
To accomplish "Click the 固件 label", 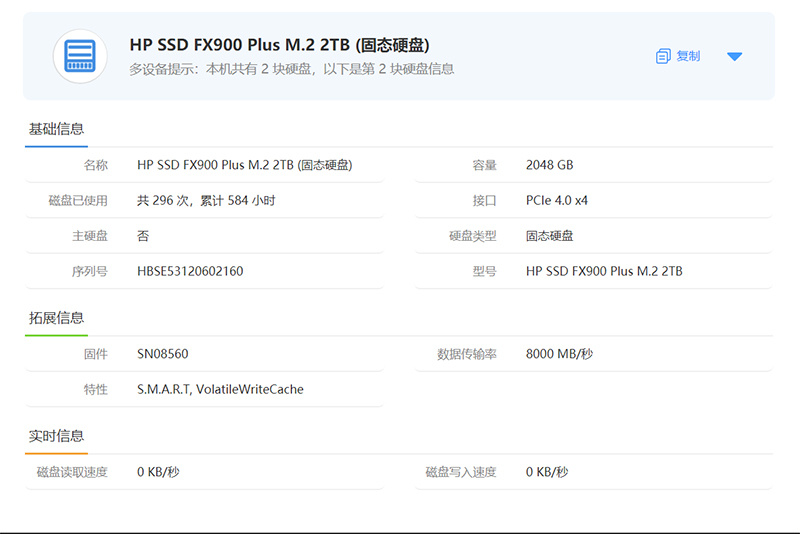I will pyautogui.click(x=96, y=354).
